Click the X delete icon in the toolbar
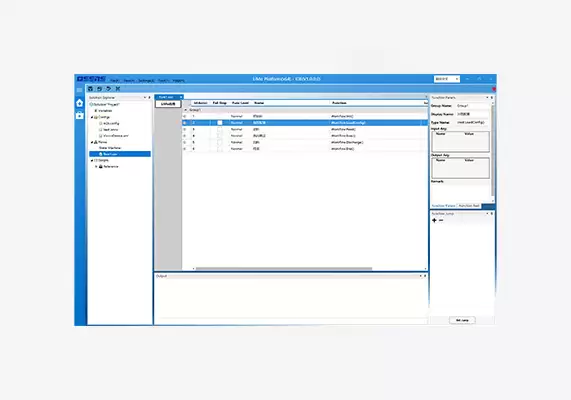 click(118, 89)
